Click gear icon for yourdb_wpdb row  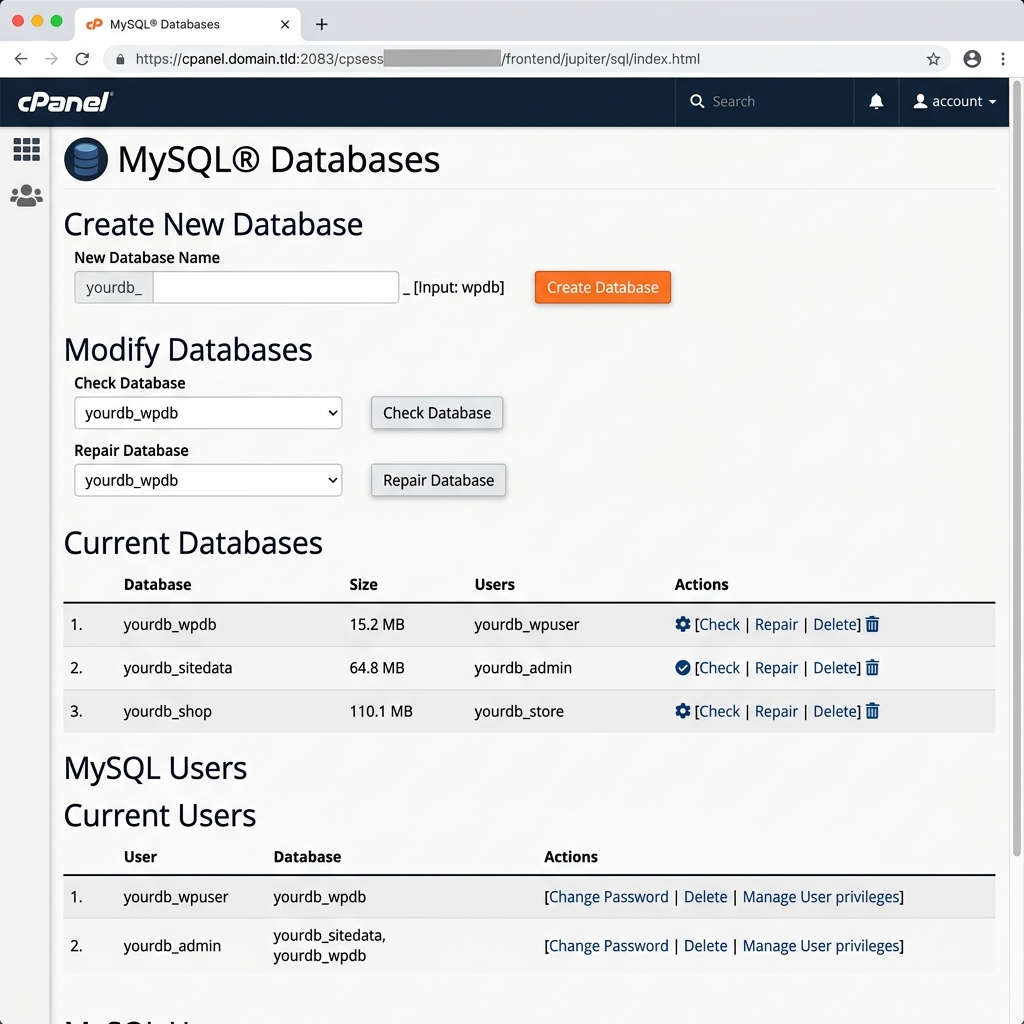click(x=682, y=624)
